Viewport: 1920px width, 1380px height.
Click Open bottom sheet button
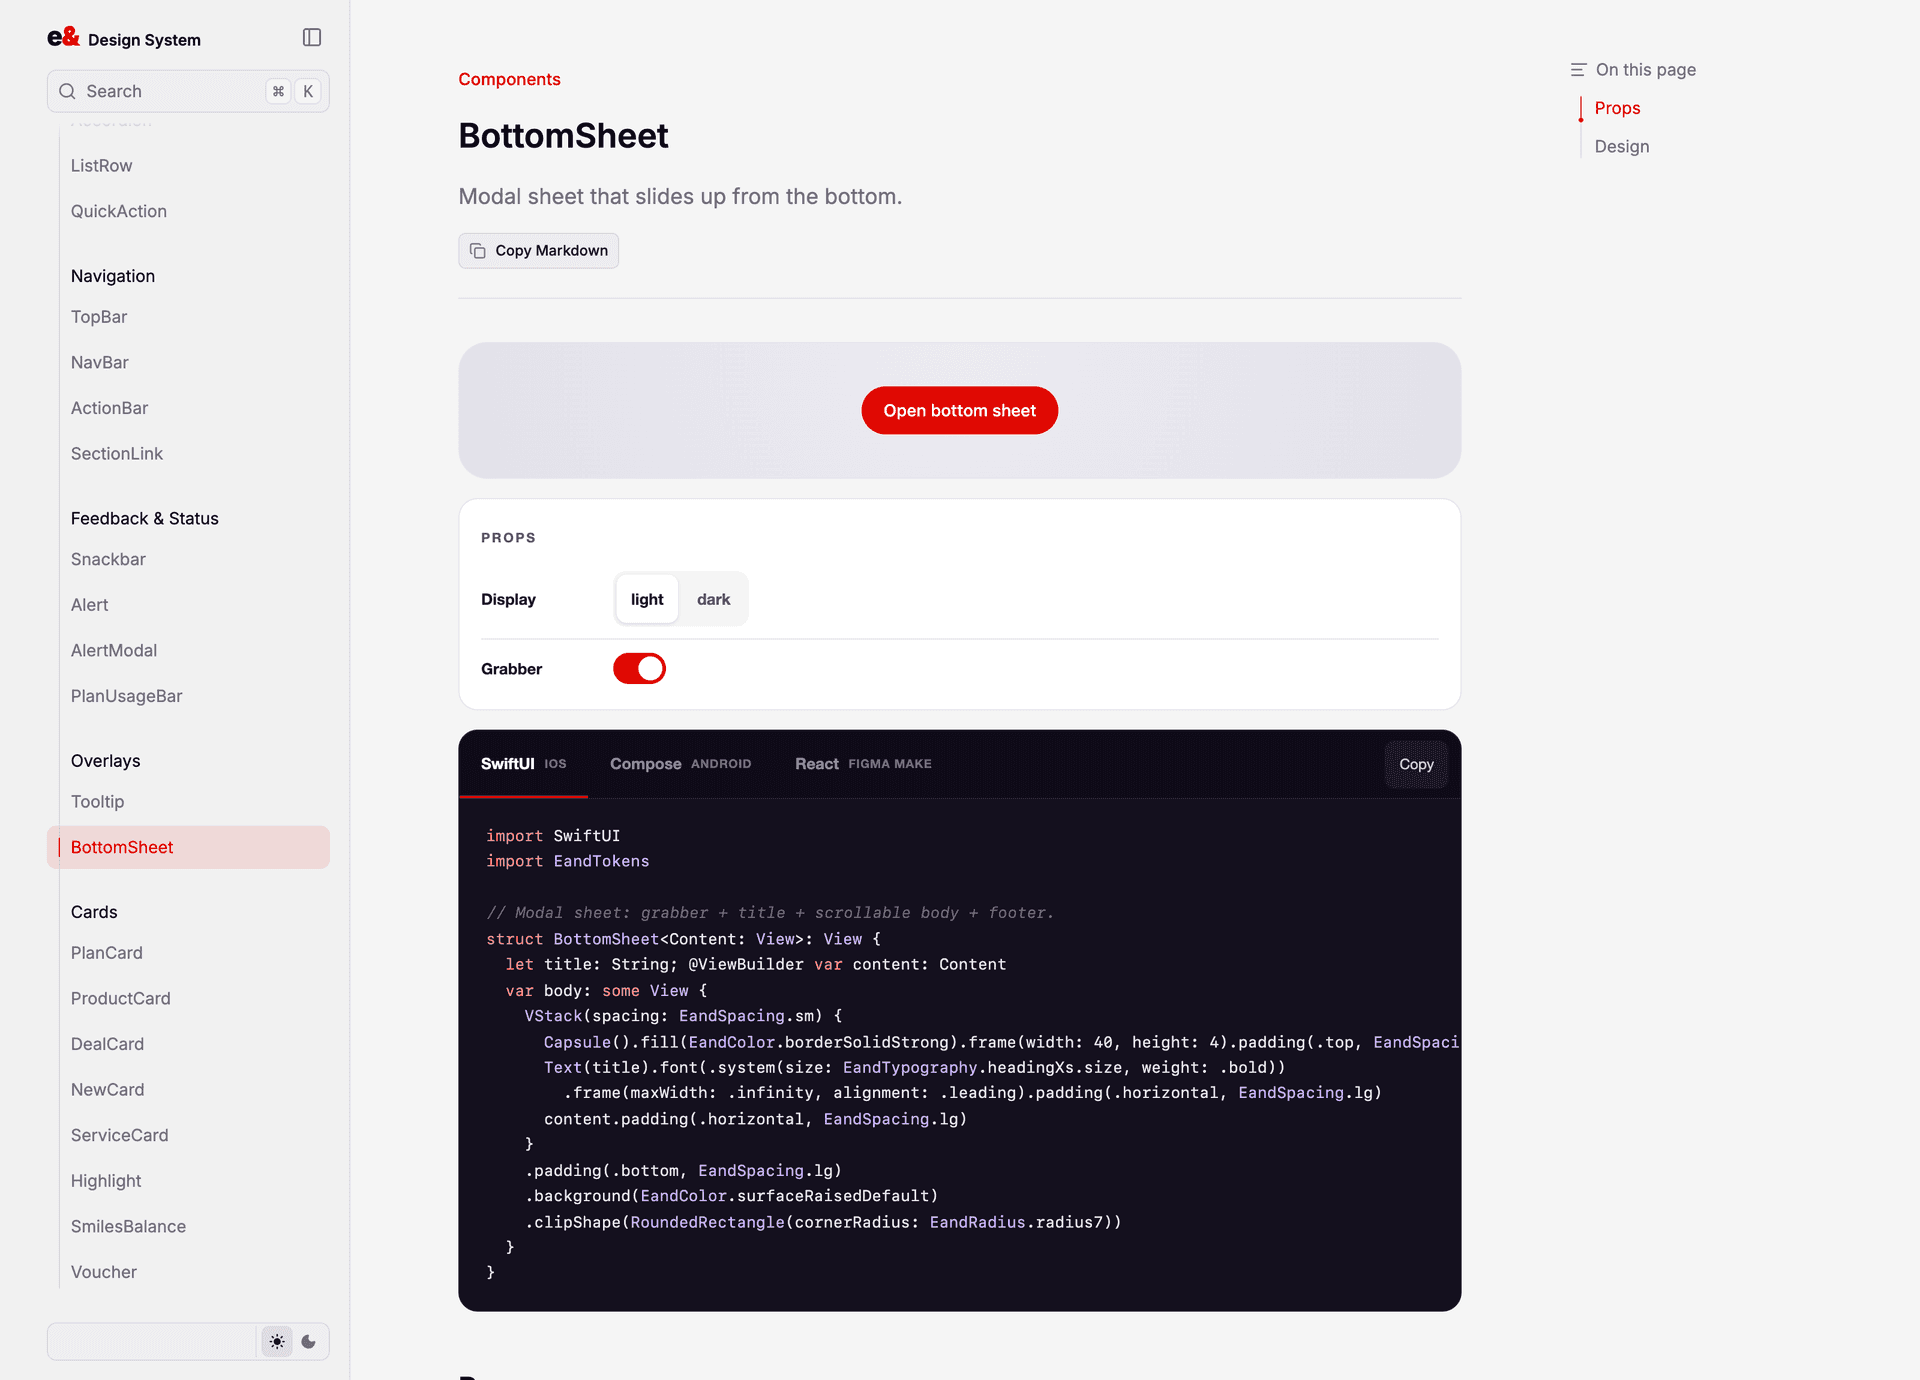(x=960, y=410)
